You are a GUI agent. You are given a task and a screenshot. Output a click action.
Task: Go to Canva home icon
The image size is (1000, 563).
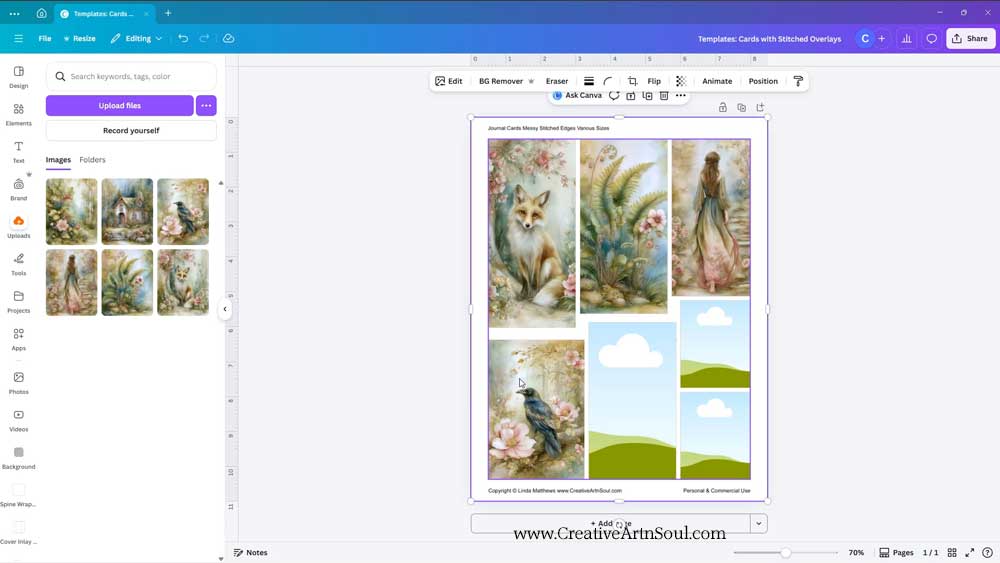click(41, 13)
